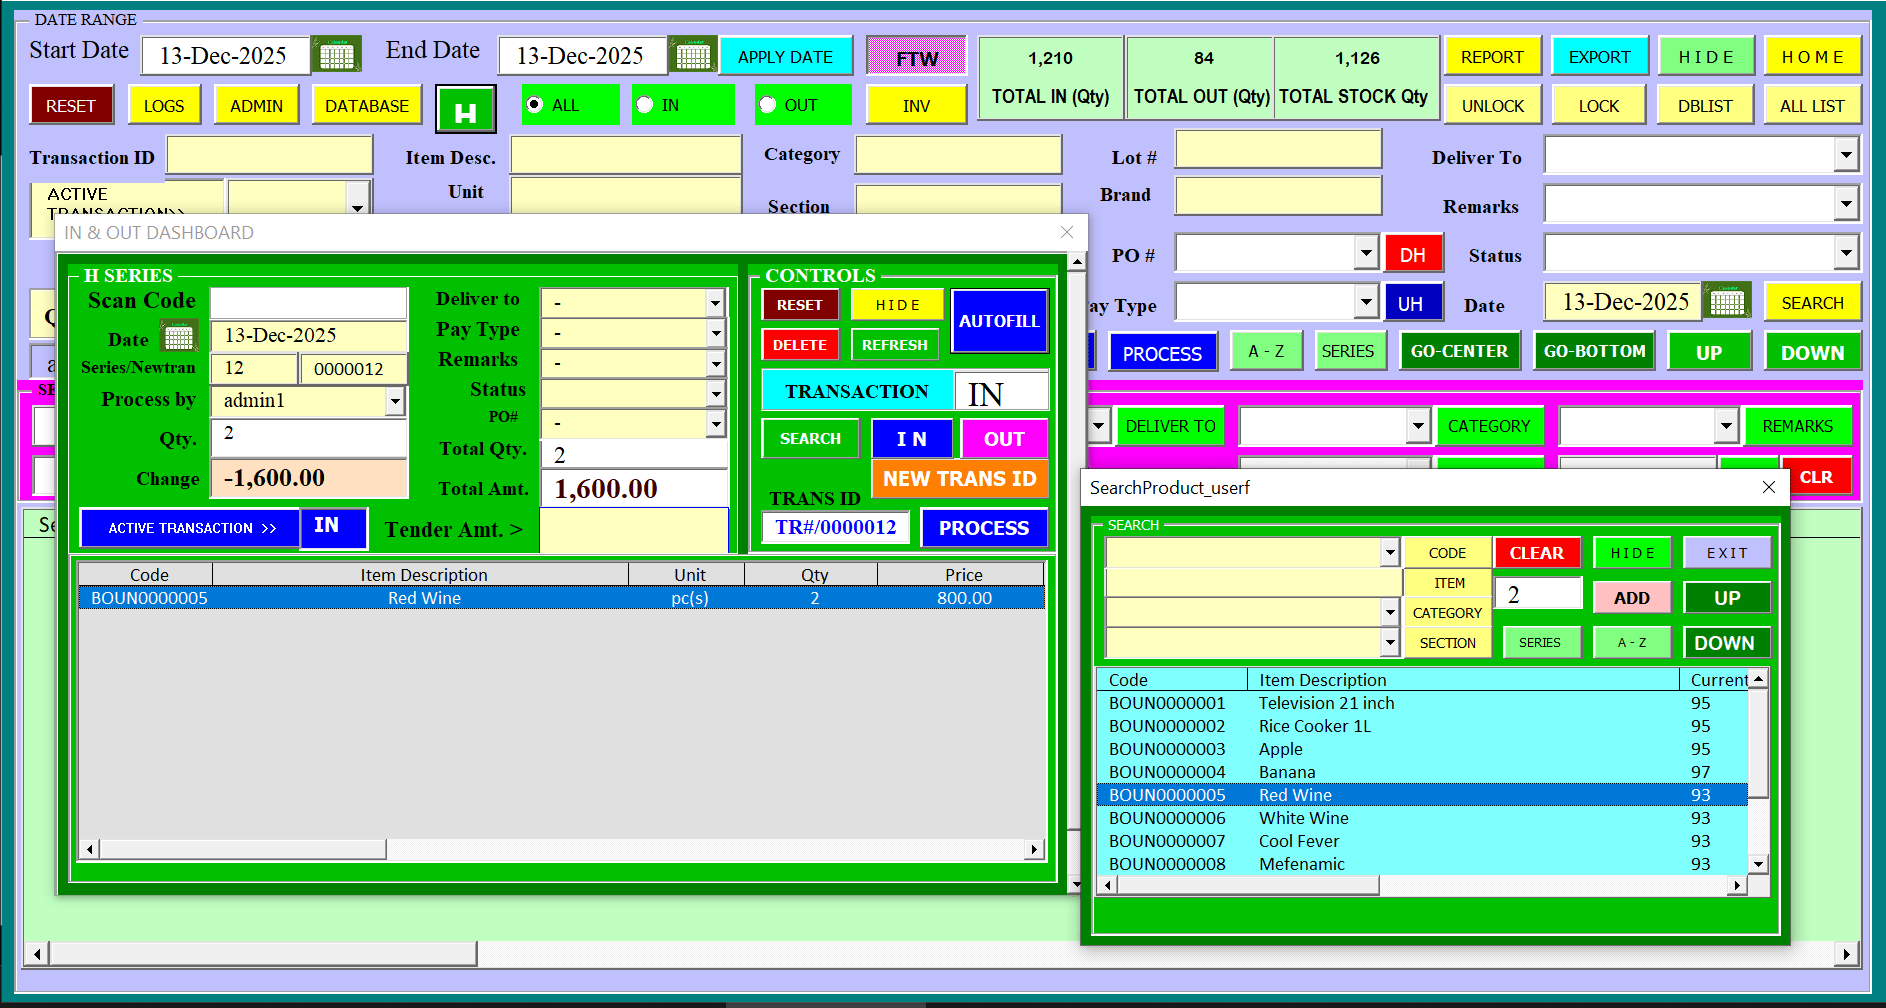
Task: Select the OUT radio option
Action: [767, 105]
